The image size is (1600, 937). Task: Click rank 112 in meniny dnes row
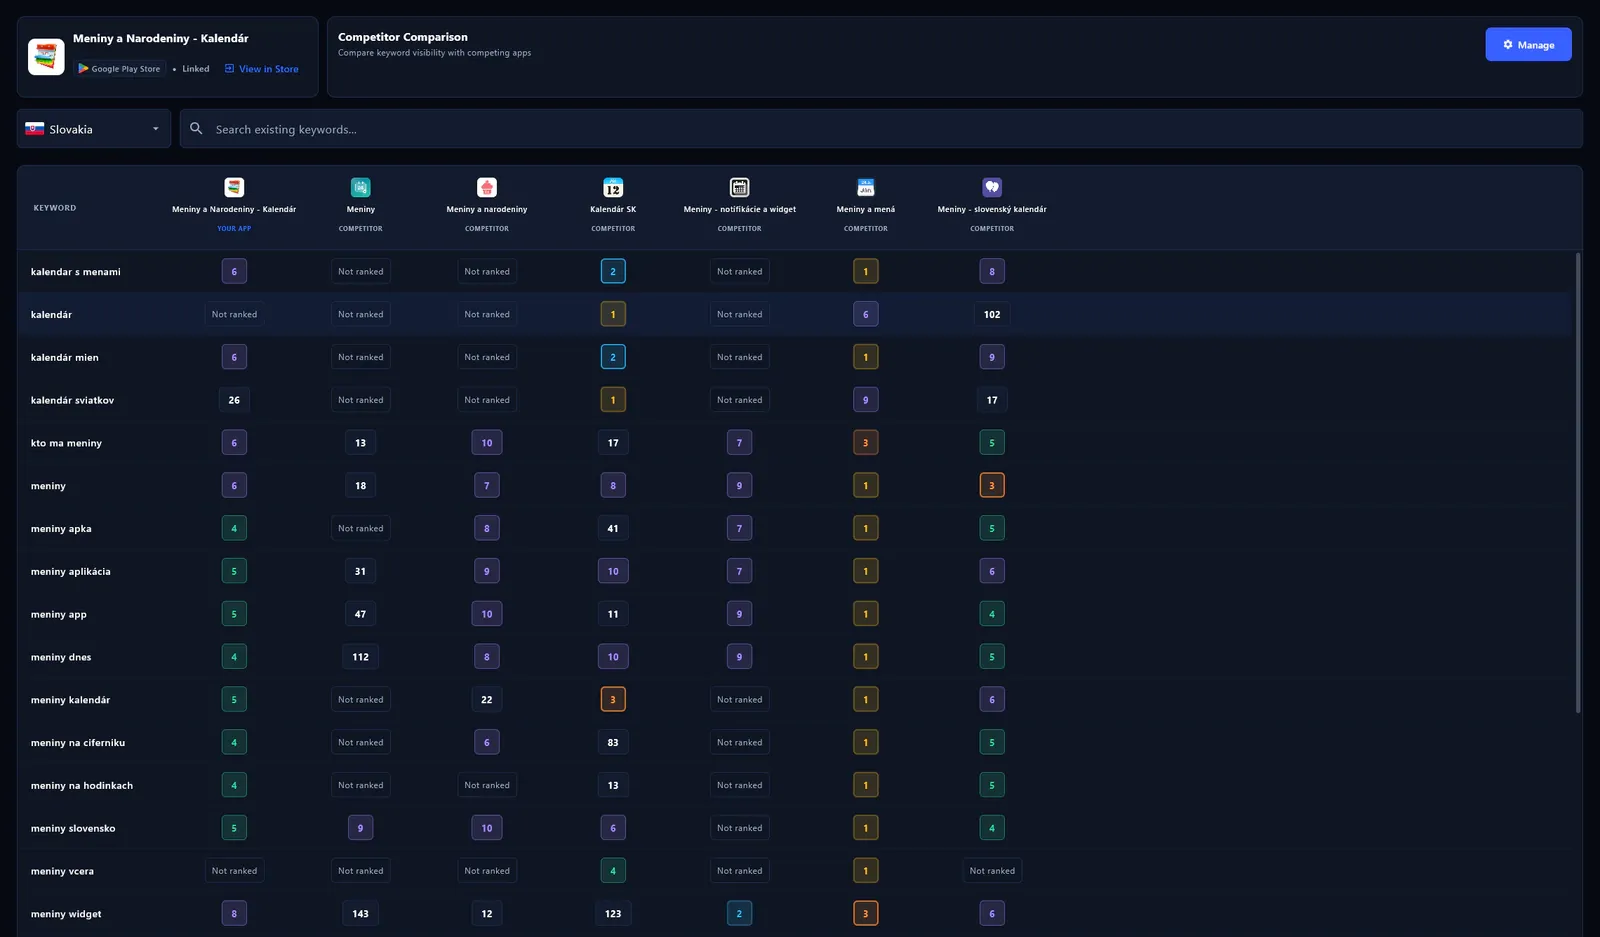click(361, 657)
